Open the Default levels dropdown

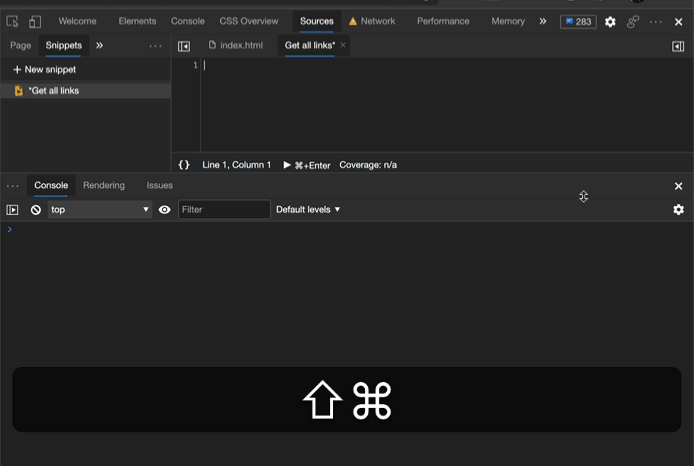pos(308,209)
